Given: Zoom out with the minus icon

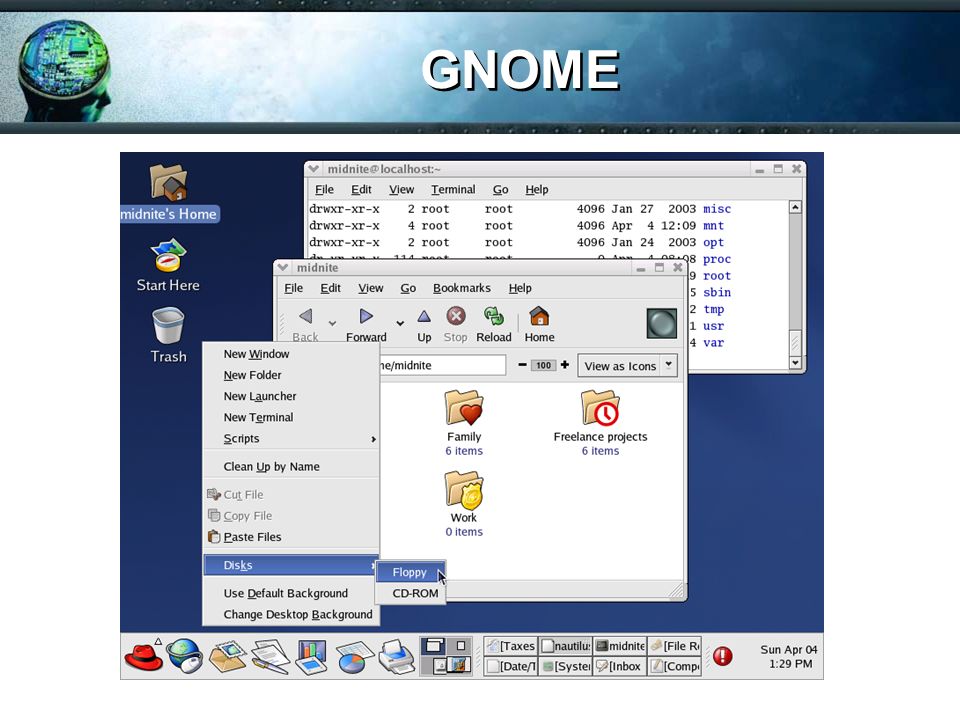Looking at the screenshot, I should click(522, 365).
